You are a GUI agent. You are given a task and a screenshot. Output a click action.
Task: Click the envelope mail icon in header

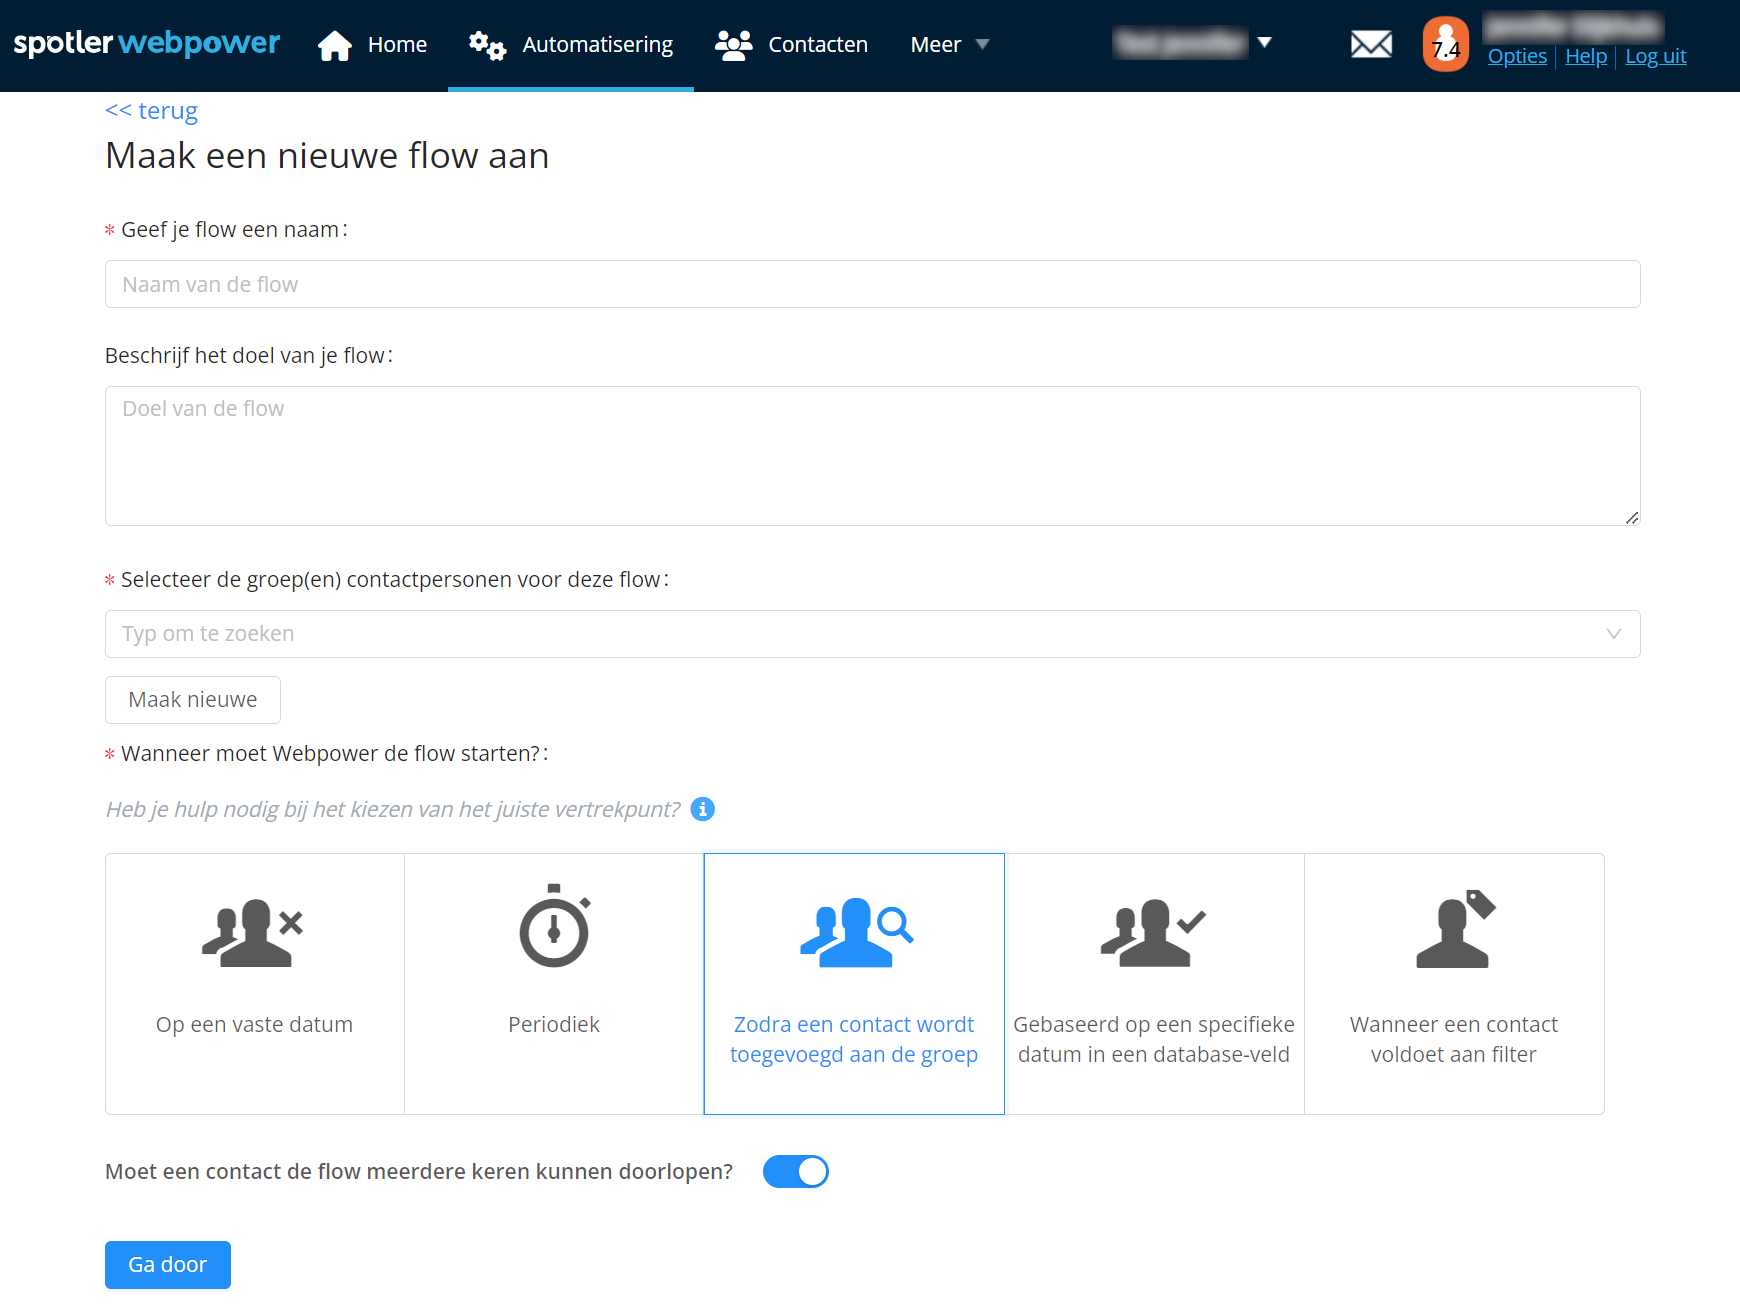click(x=1371, y=44)
